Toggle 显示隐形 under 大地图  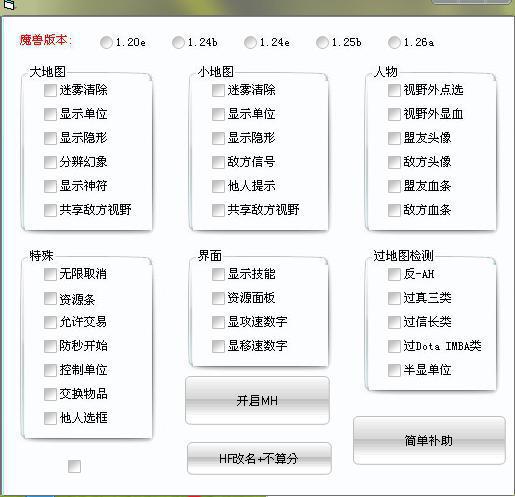pos(50,138)
